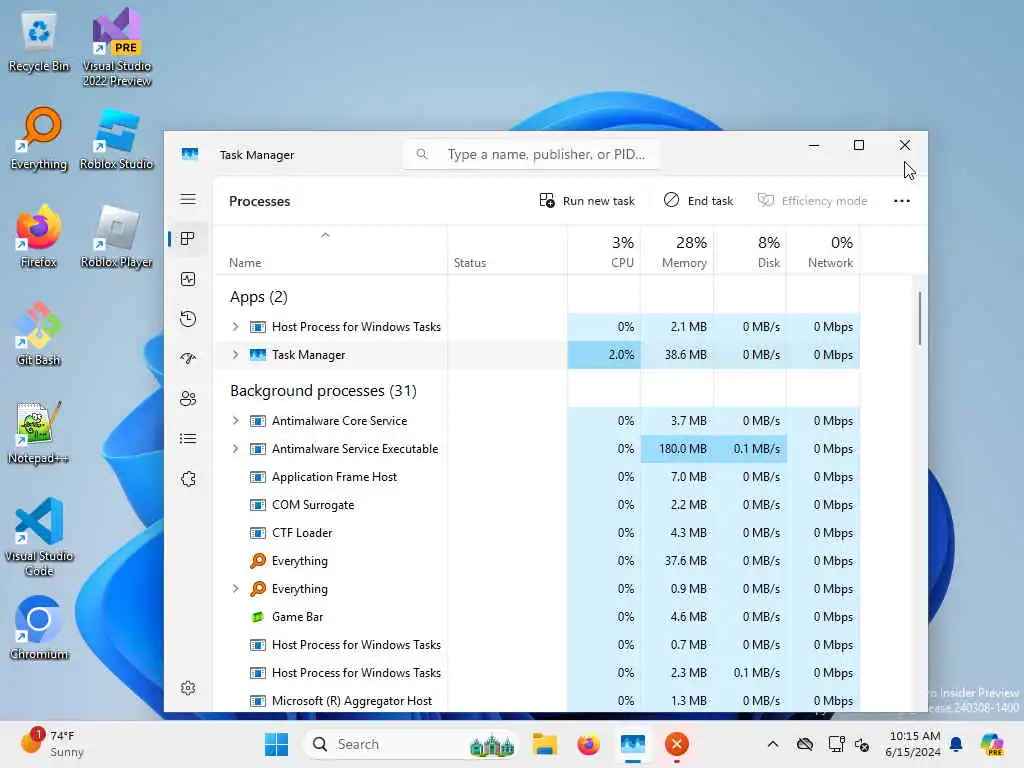The width and height of the screenshot is (1024, 768).
Task: Click the Game Bar green icon
Action: [257, 616]
